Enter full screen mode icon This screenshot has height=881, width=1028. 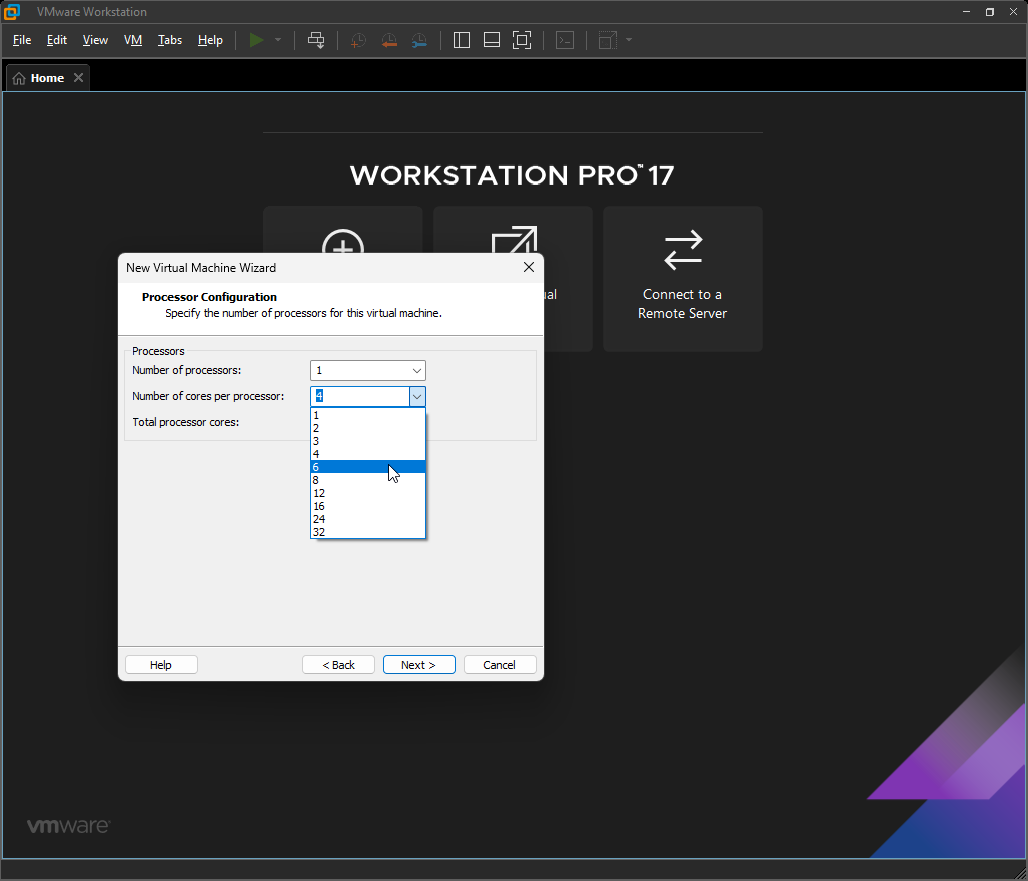(522, 40)
